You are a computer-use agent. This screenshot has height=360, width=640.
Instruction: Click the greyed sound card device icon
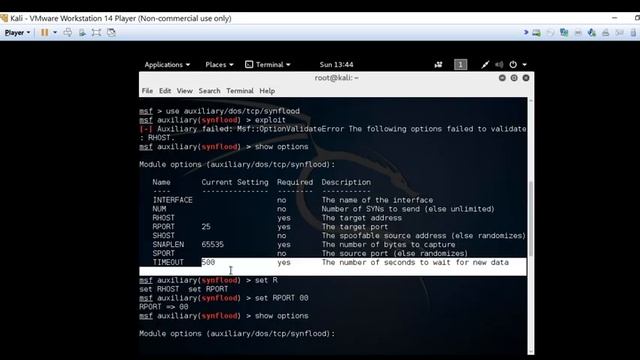619,33
